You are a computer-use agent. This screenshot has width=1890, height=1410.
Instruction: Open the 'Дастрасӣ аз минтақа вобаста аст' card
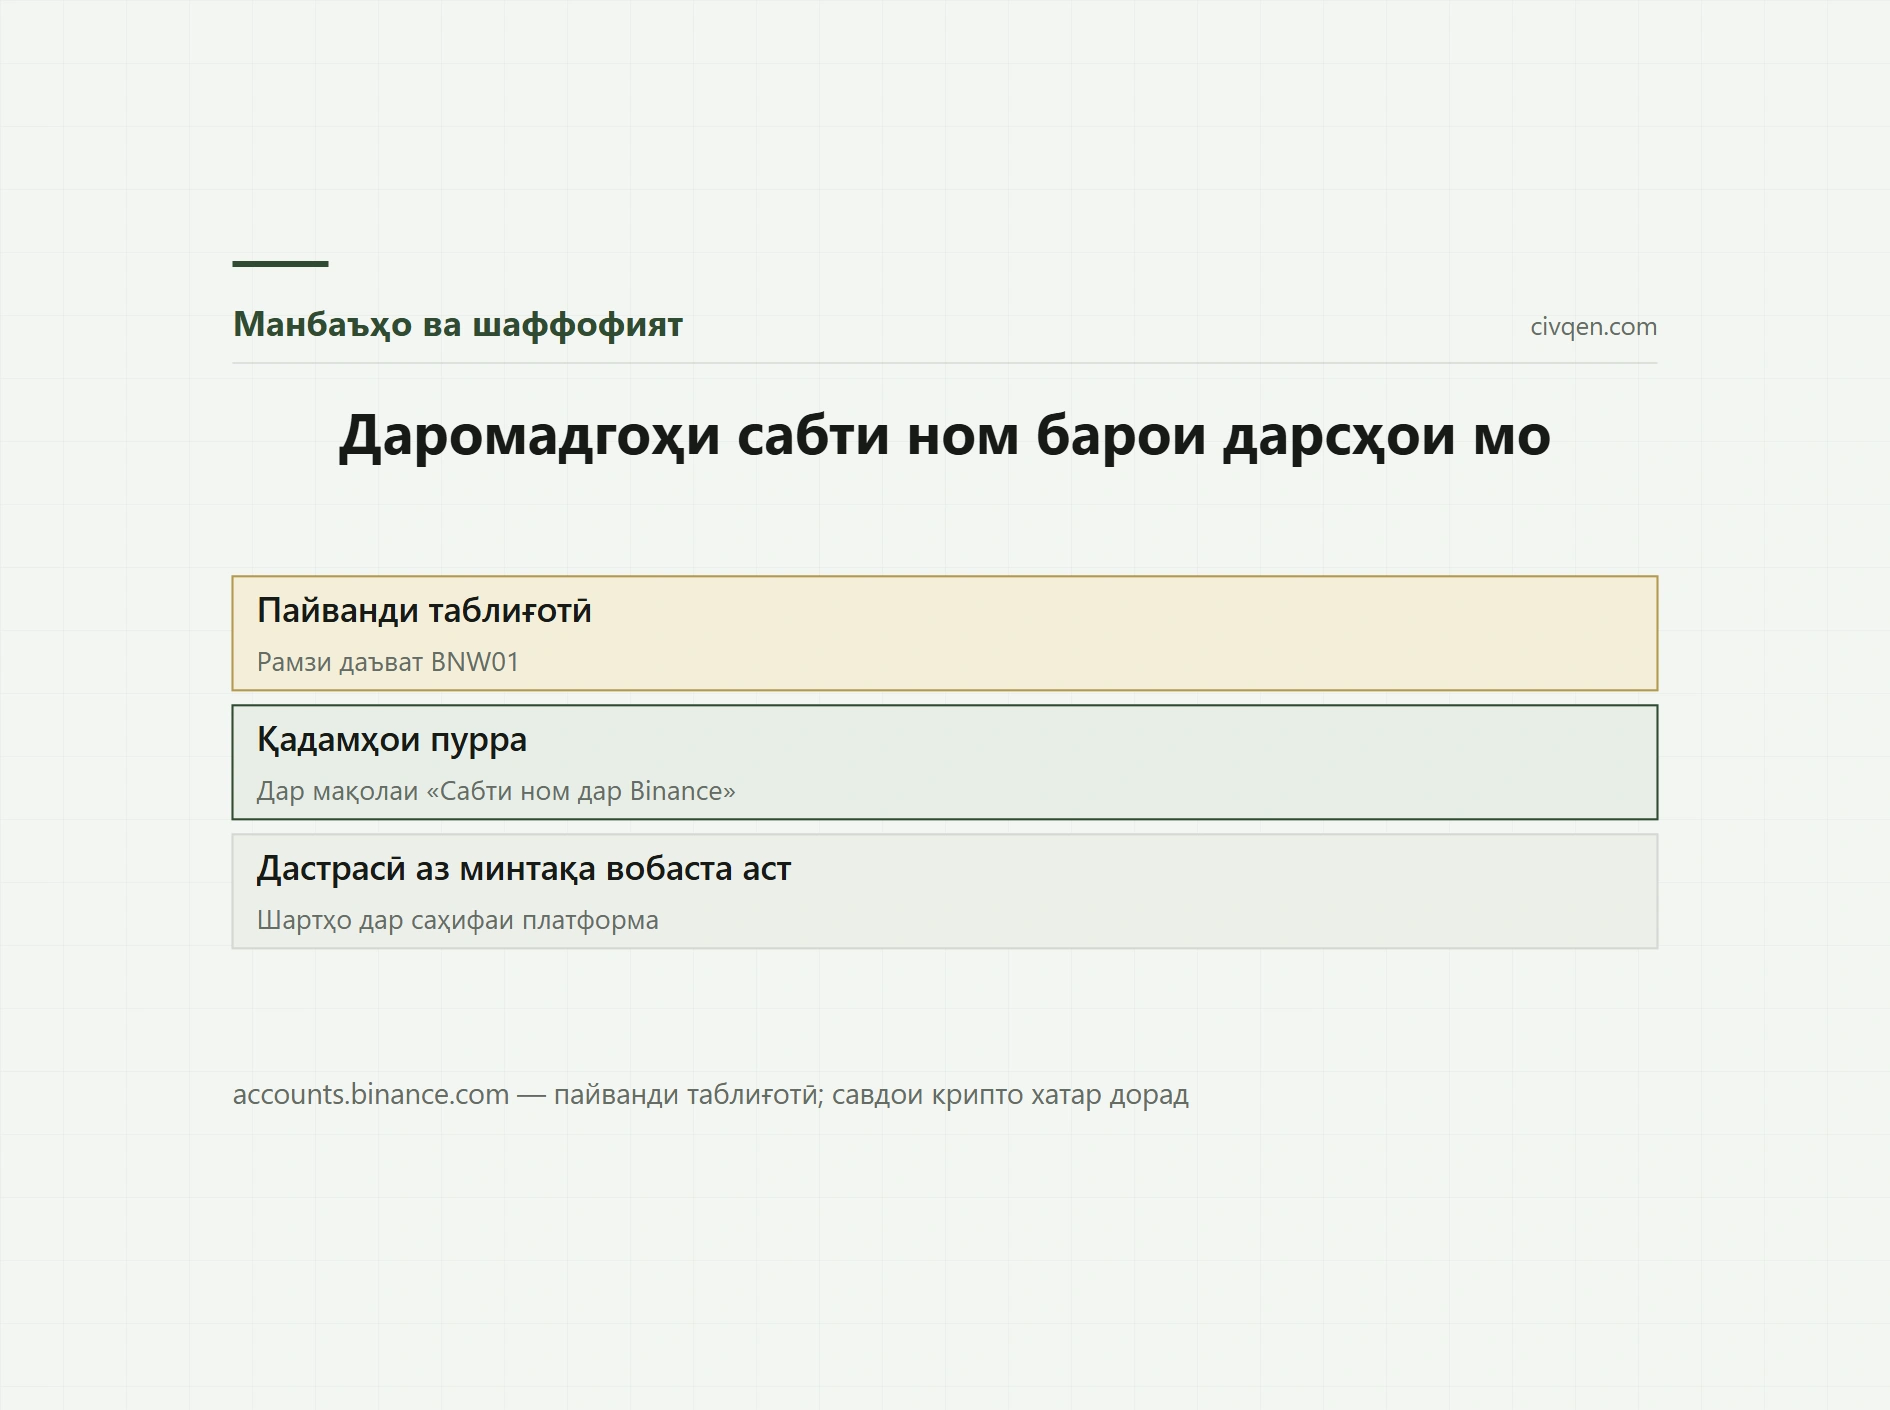coord(944,891)
